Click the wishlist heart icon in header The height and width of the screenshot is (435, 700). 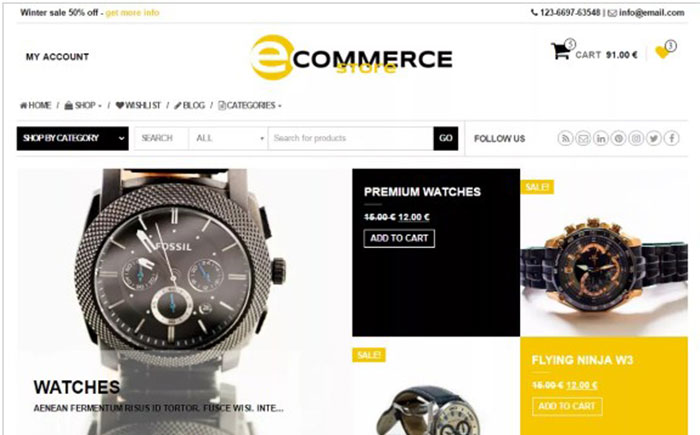pos(662,52)
